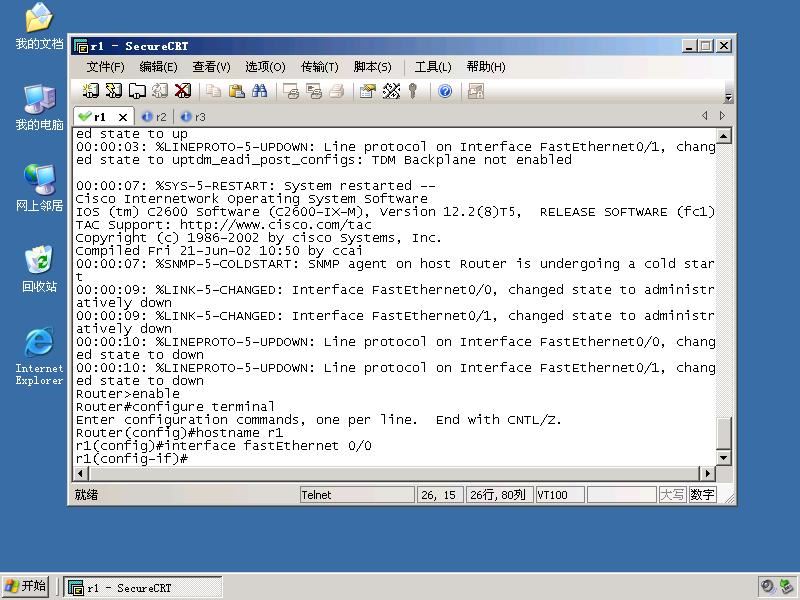Click the grayed-out SecureFX icon

tap(476, 91)
